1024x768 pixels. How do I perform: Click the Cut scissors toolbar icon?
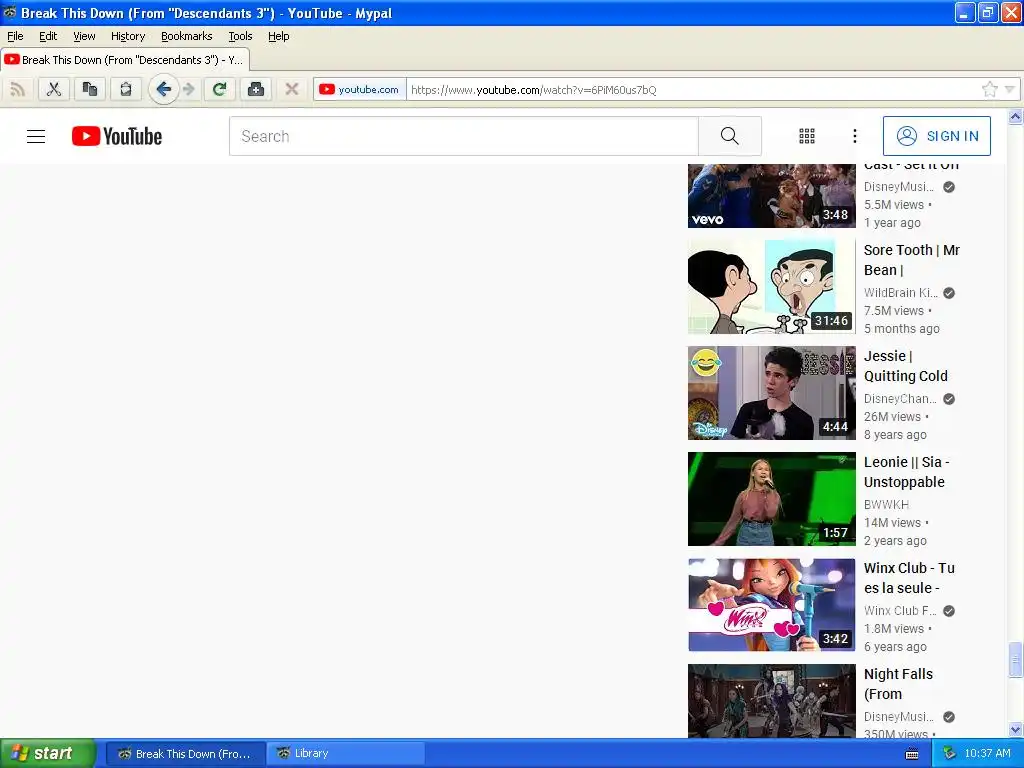[x=54, y=89]
